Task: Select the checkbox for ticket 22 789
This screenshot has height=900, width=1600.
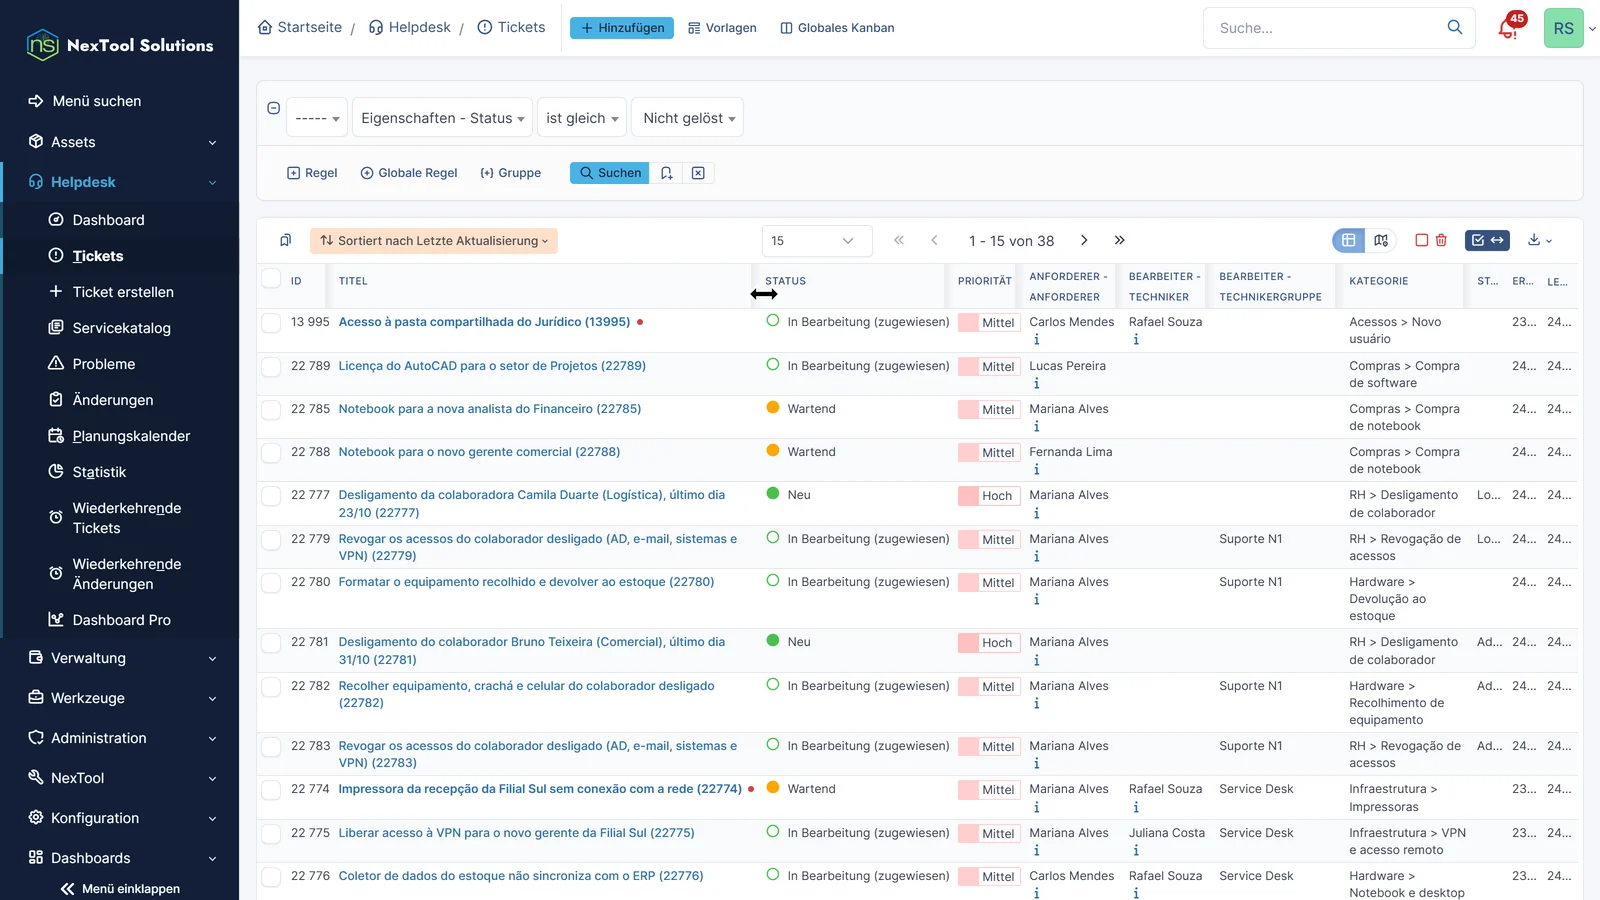Action: 271,366
